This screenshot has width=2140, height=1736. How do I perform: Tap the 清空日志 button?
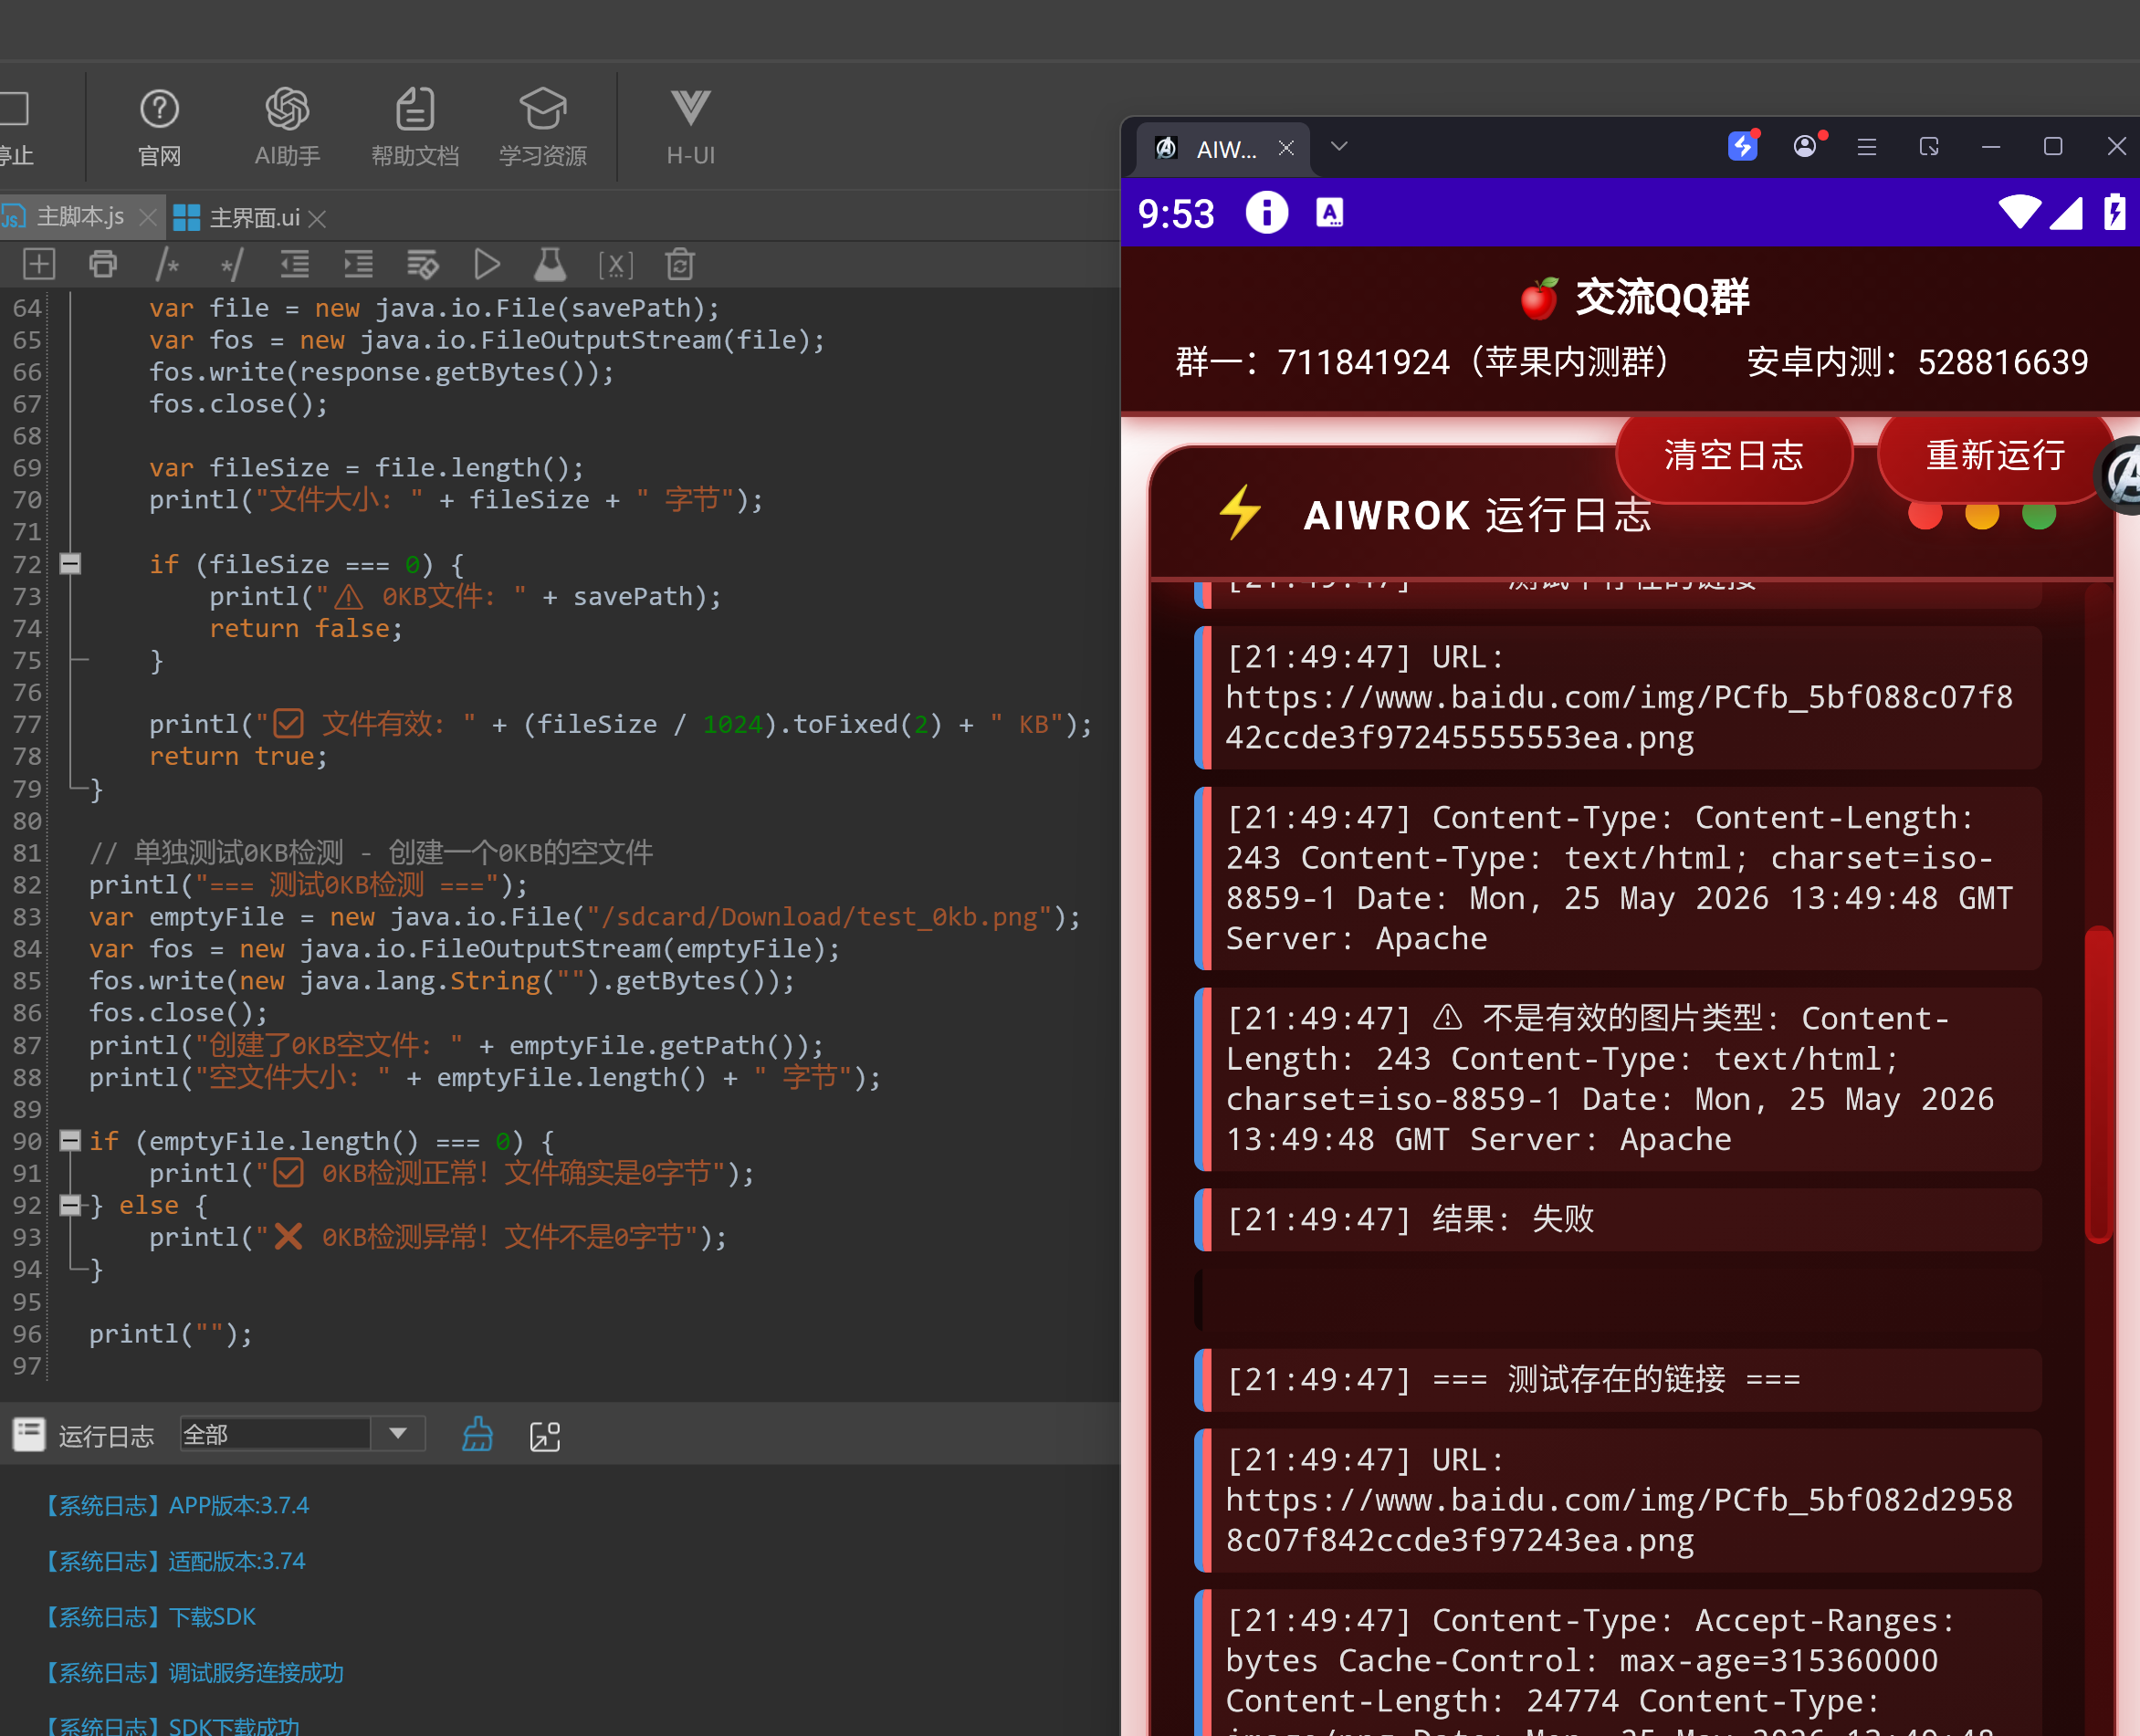(1734, 456)
